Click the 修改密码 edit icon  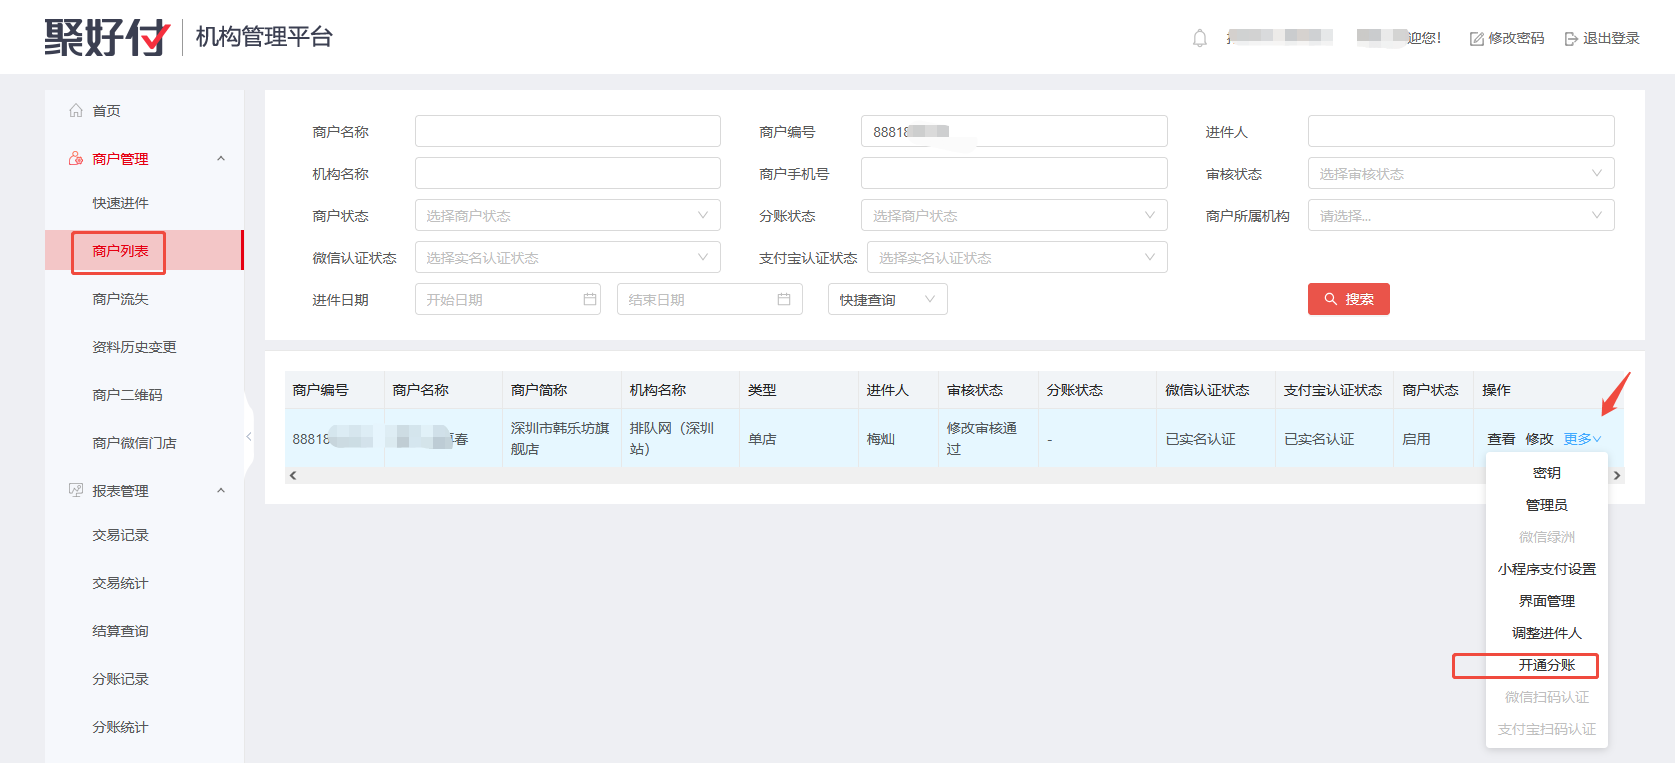click(1476, 39)
